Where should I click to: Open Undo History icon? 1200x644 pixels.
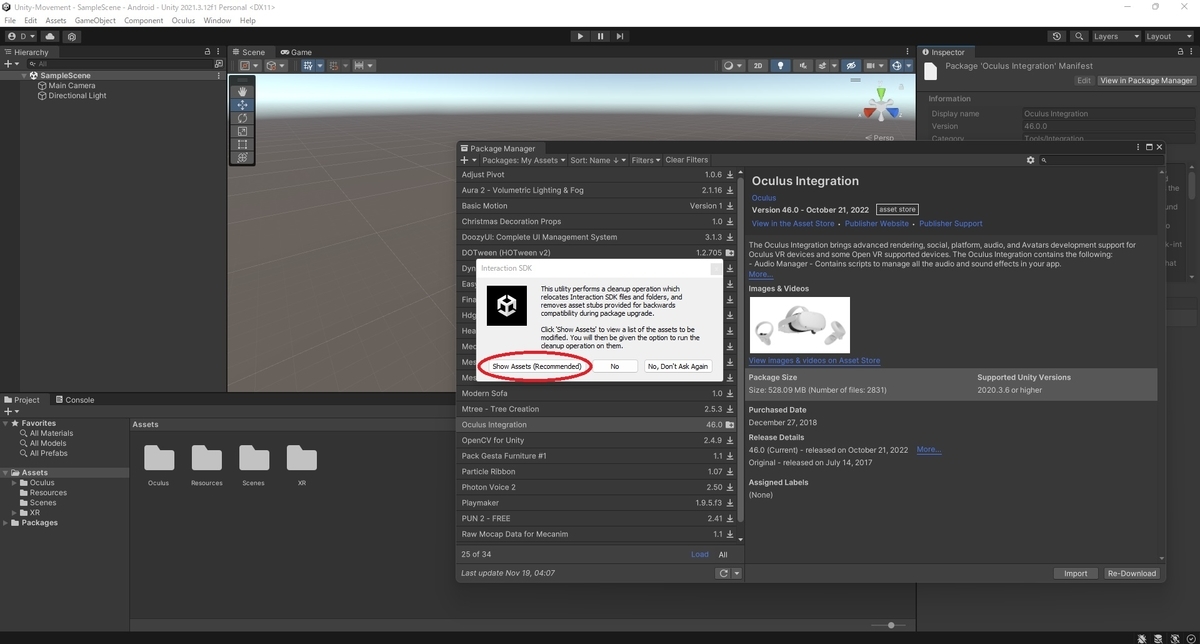coord(1057,36)
